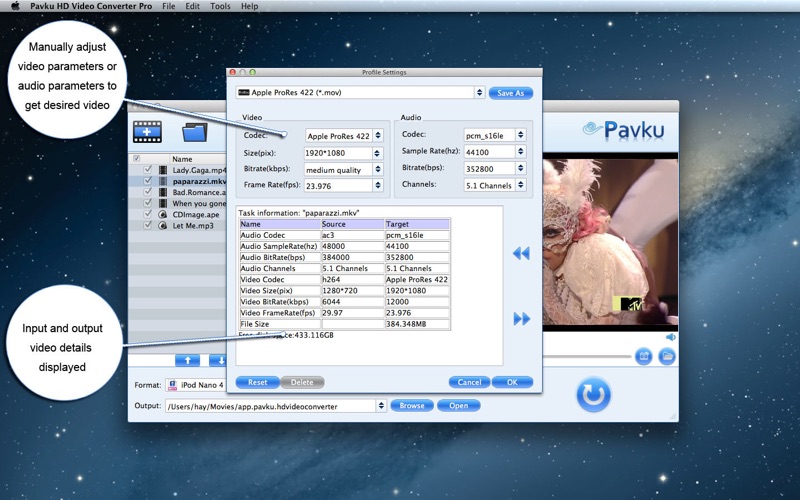Toggle the select-all checkbox in the list header
Screen dimensions: 800x500
tap(136, 159)
